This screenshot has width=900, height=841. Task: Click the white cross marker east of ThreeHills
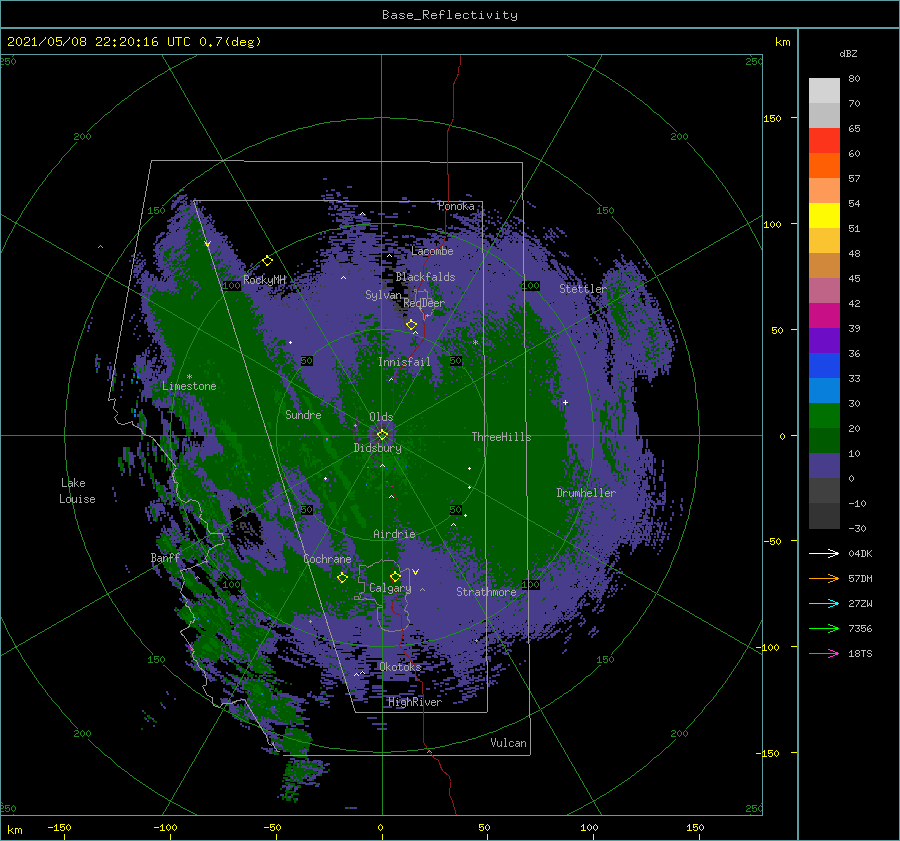(x=565, y=402)
